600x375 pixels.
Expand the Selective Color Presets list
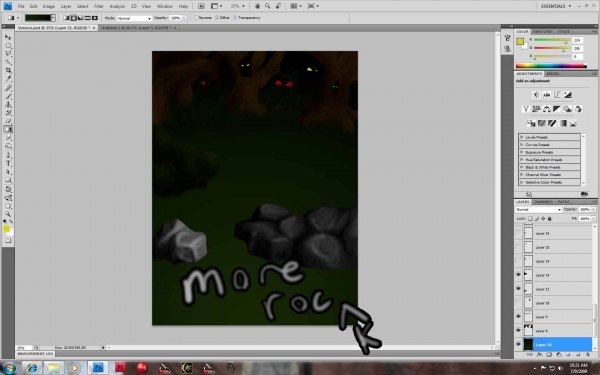[522, 182]
